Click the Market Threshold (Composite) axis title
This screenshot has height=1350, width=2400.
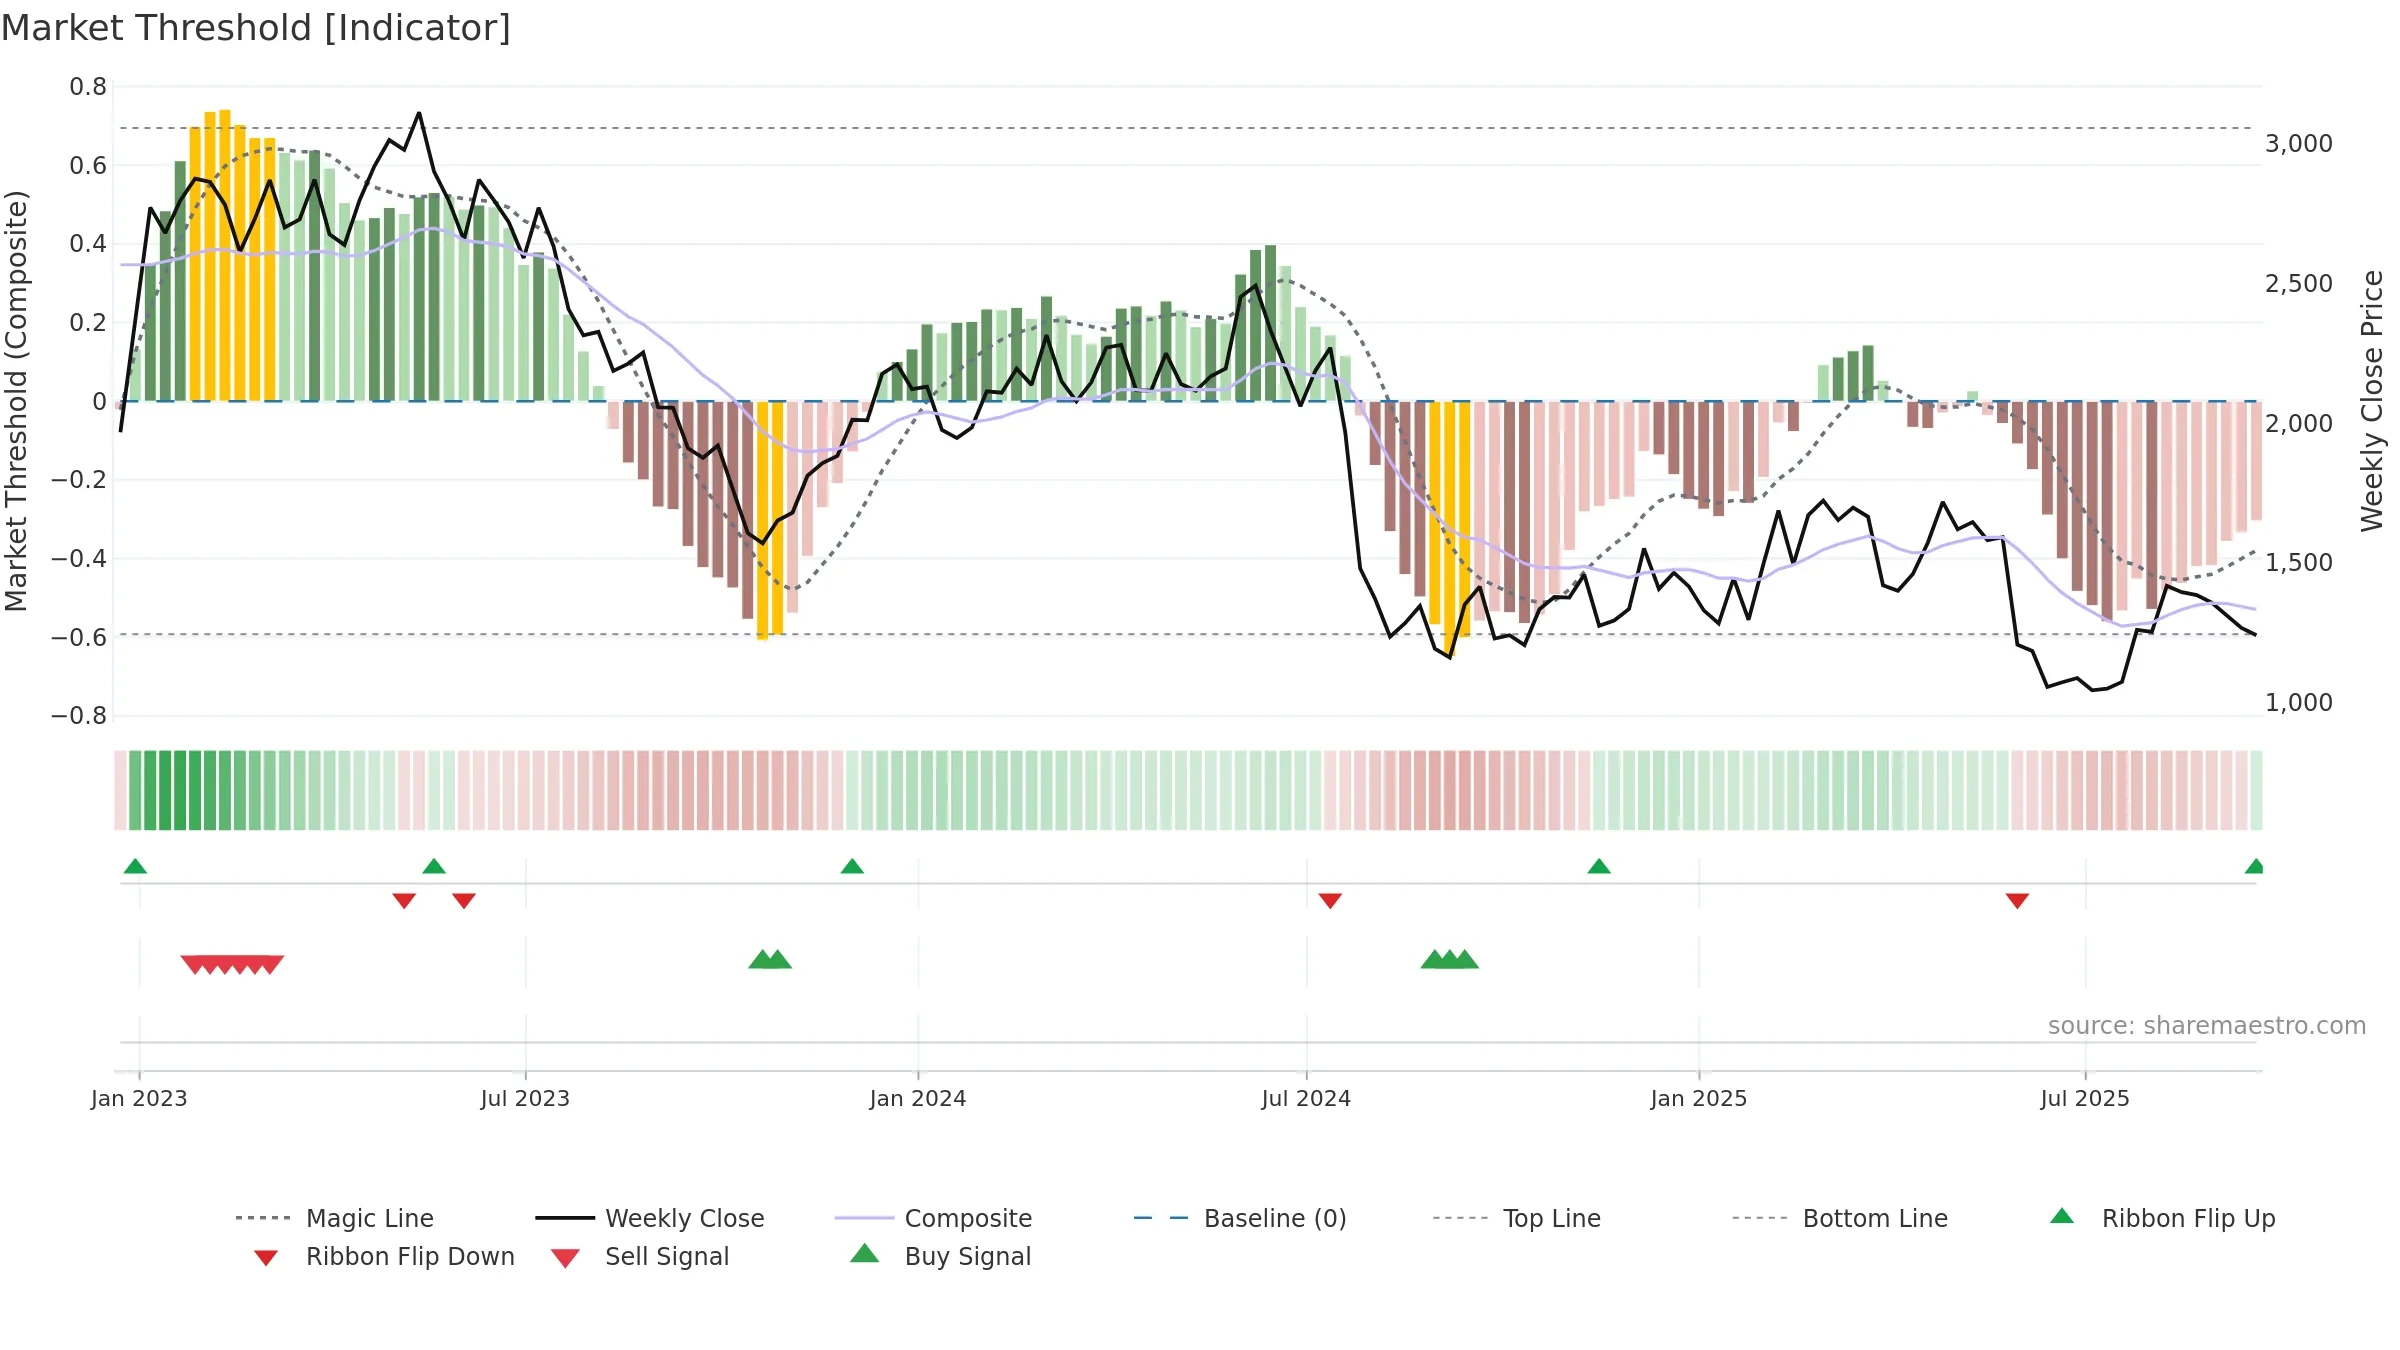click(x=16, y=401)
